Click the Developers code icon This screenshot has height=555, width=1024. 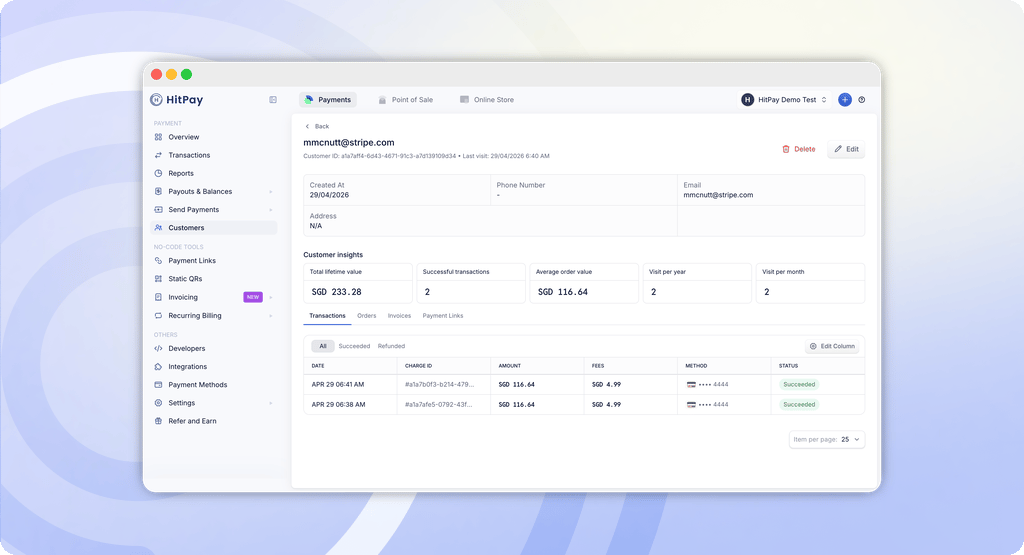tap(158, 349)
